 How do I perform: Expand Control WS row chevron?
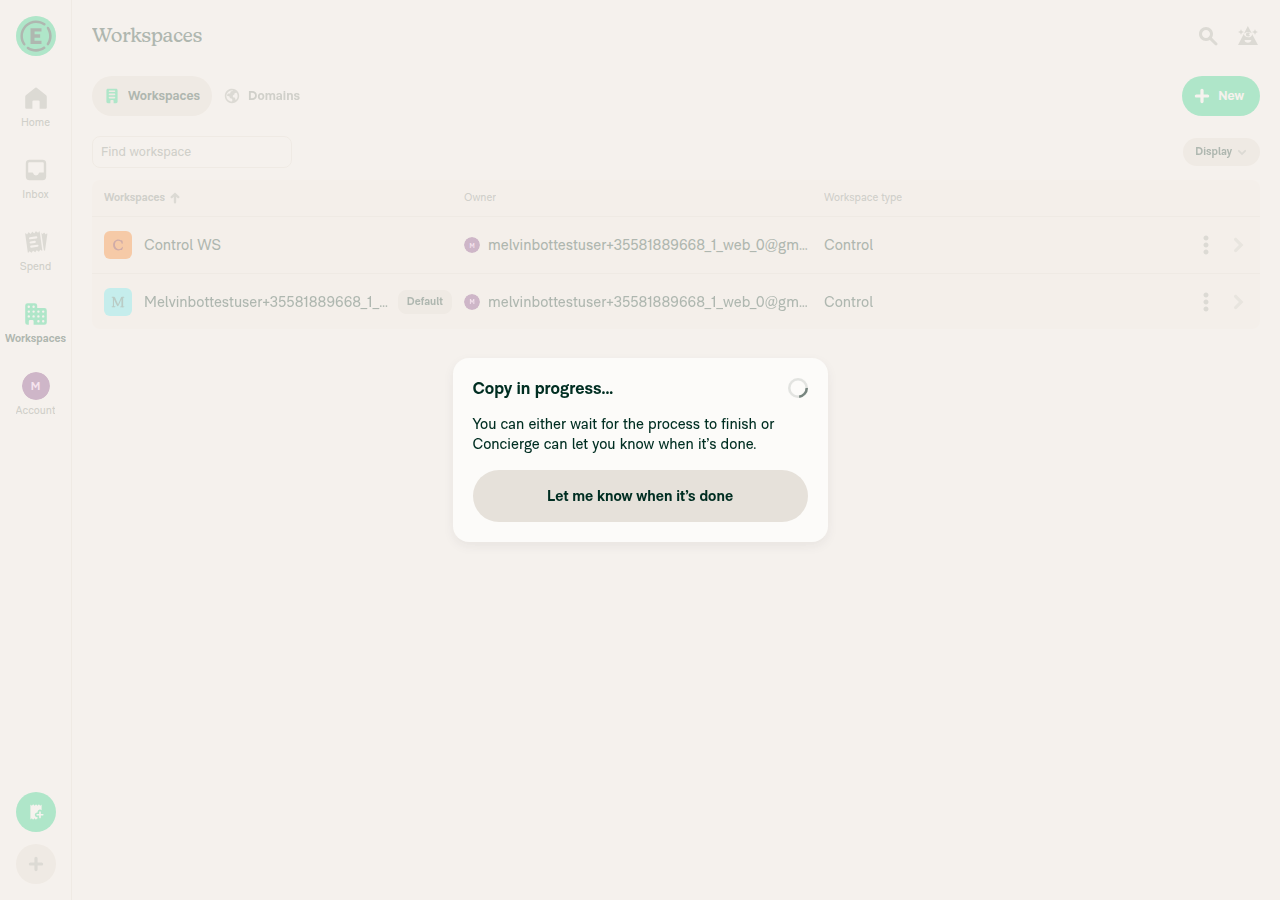[1238, 245]
